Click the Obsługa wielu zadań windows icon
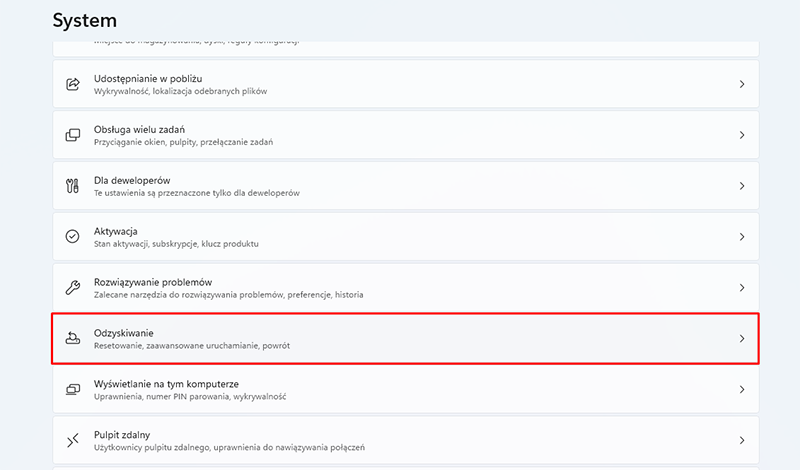This screenshot has width=800, height=470. tap(72, 135)
